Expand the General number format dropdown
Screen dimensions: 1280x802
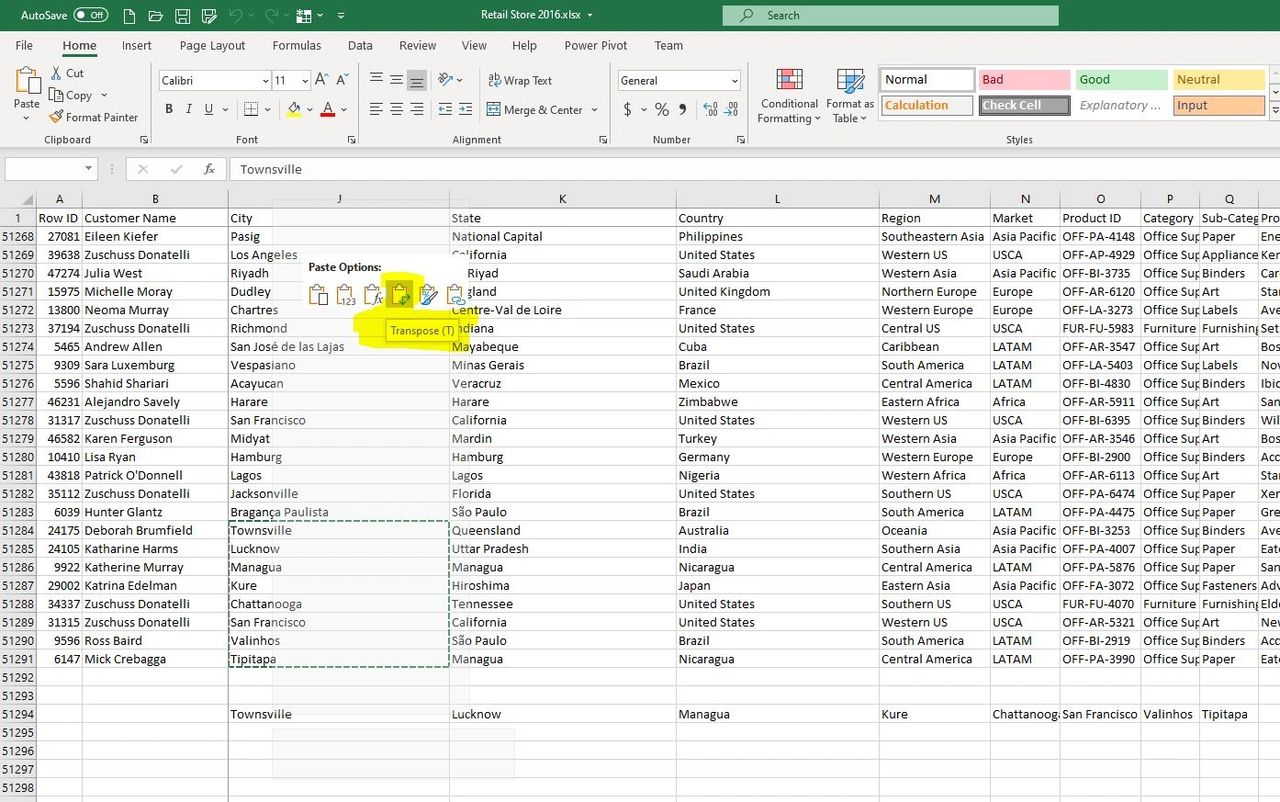tap(736, 80)
